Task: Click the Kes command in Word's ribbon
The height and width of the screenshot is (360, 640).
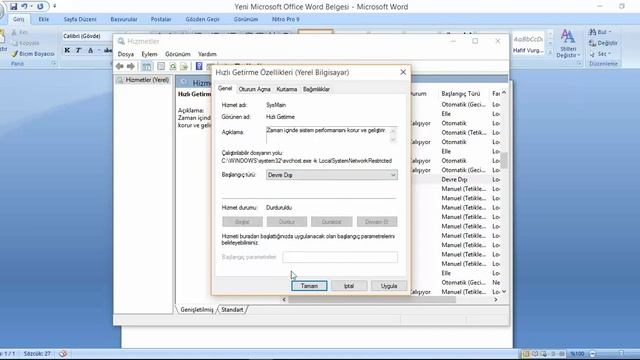Action: (20, 32)
